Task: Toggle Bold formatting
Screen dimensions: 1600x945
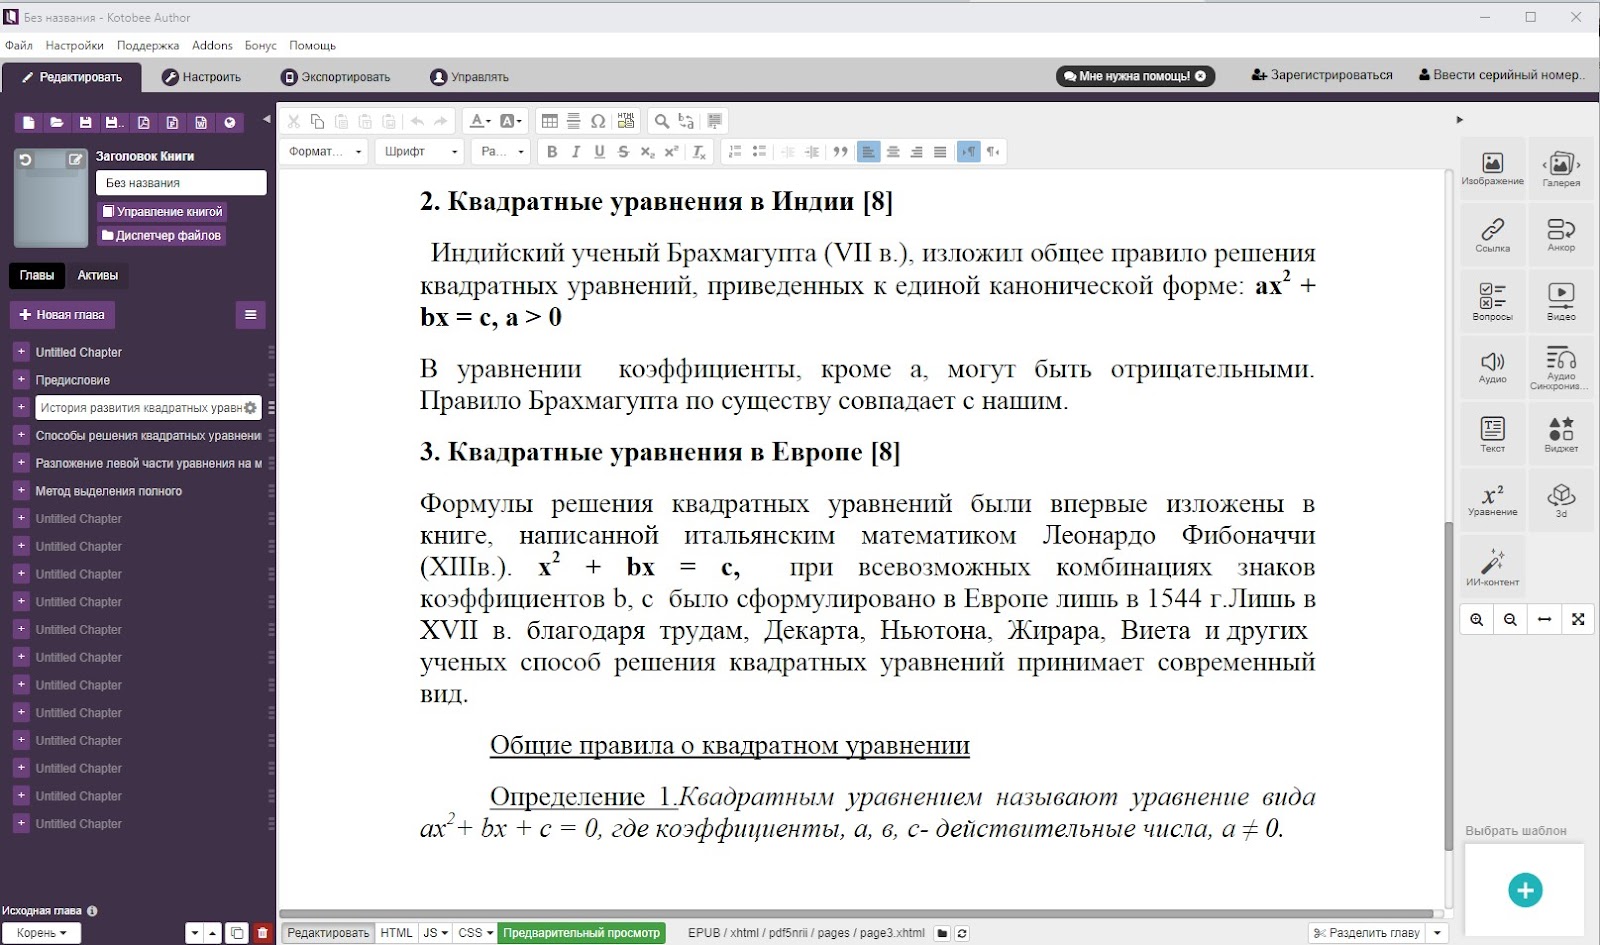Action: [552, 152]
